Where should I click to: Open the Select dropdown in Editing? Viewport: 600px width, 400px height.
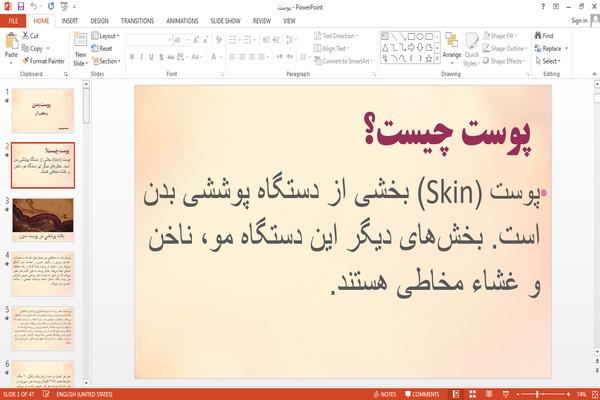(548, 61)
